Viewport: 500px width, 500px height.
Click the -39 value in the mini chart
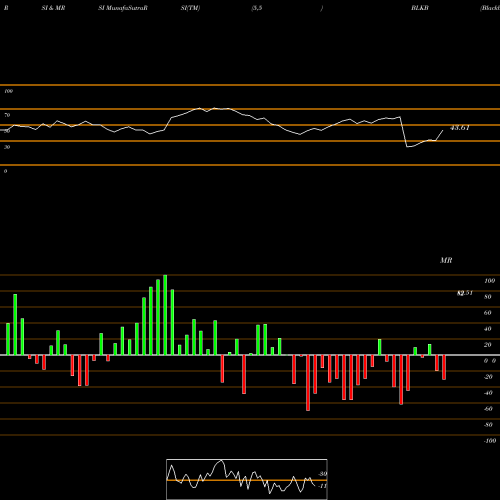click(x=322, y=474)
